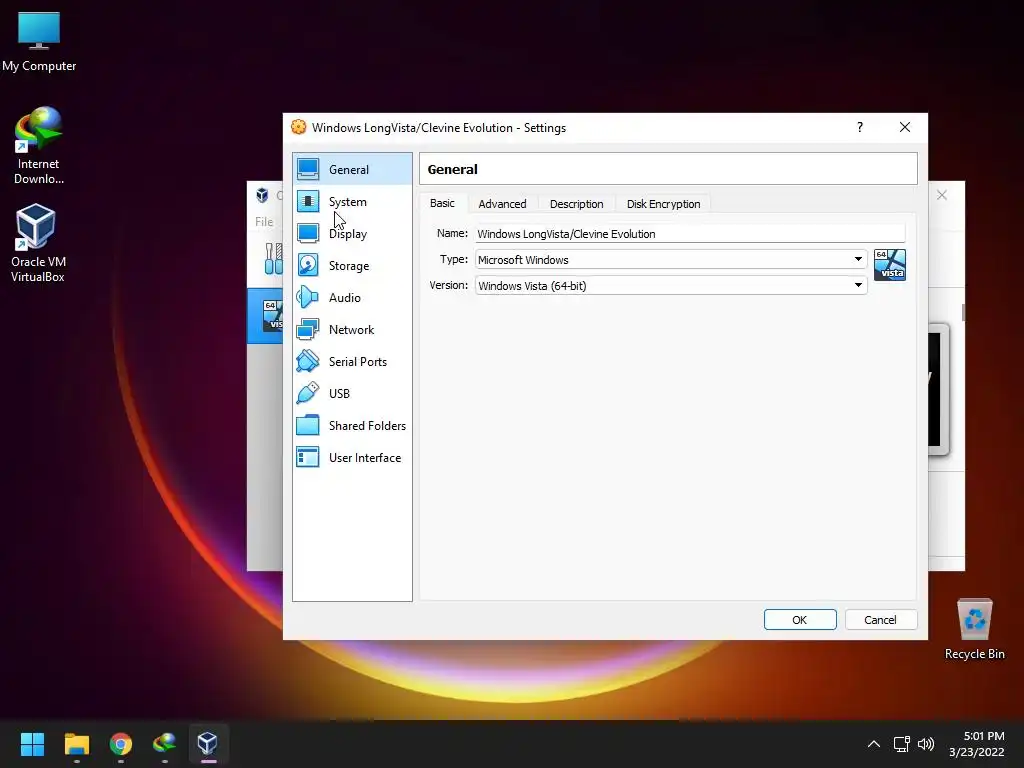Switch to the Description tab
1024x768 pixels.
pyautogui.click(x=577, y=204)
